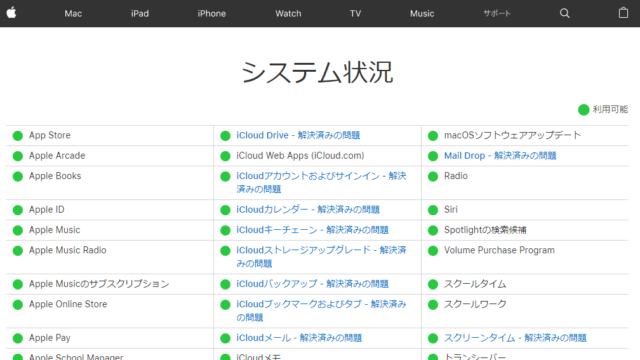Open iCloudブックマークおよびタブ resolved issue link
Image resolution: width=640 pixels, height=360 pixels.
321,311
